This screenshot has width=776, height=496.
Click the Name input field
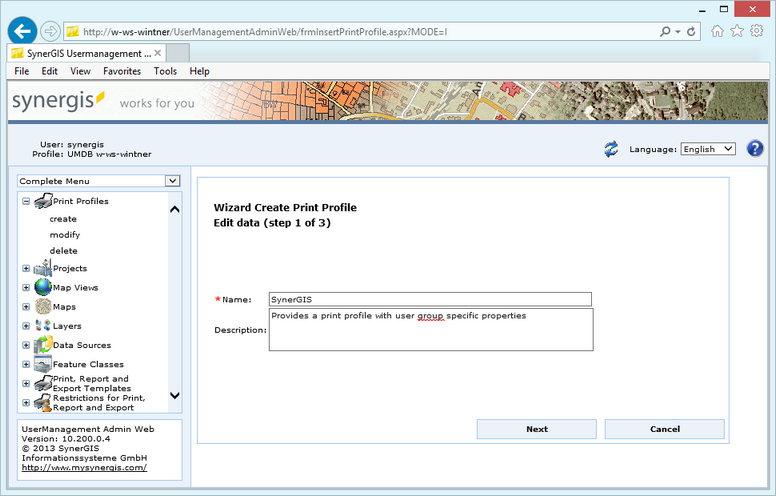(430, 299)
